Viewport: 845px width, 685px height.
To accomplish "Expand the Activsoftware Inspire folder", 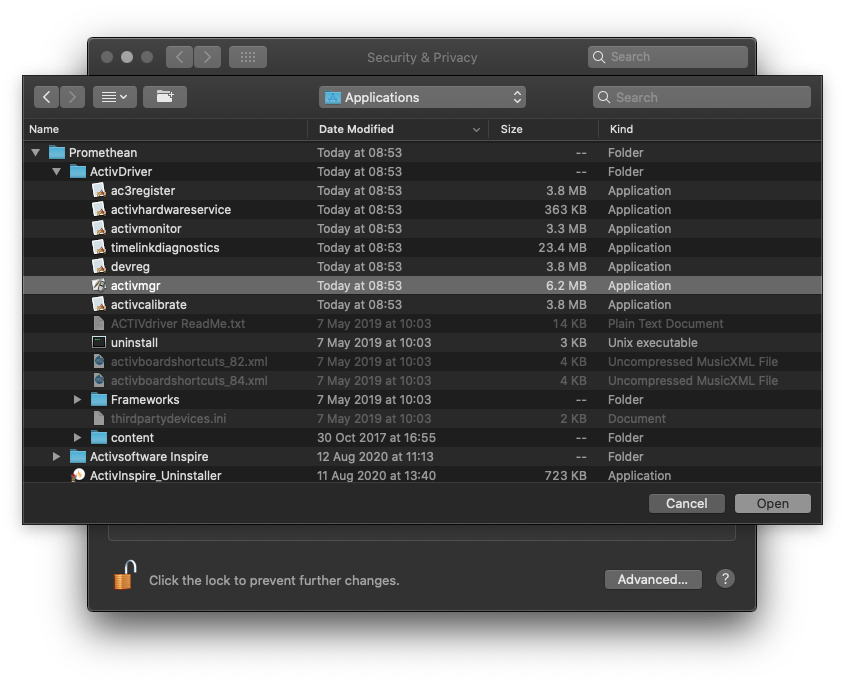I will coord(57,457).
